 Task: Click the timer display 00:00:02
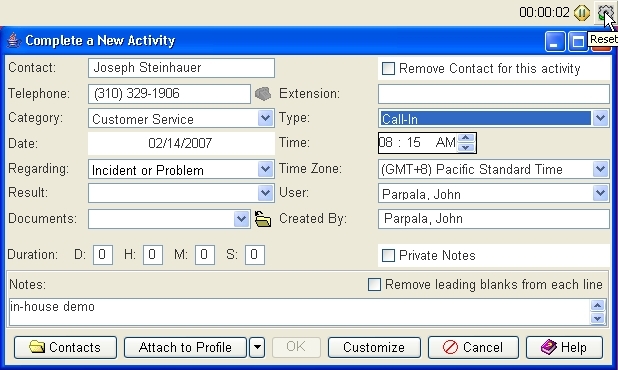coord(544,13)
